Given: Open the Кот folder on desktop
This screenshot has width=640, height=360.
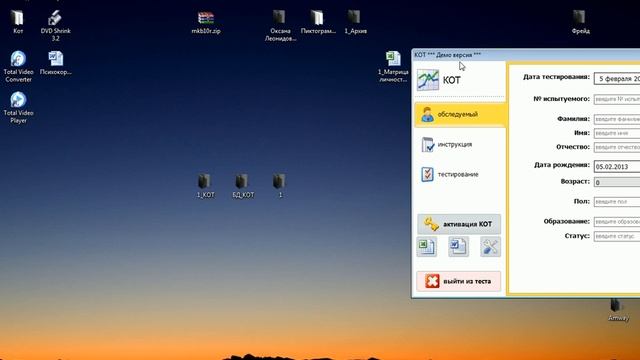Looking at the screenshot, I should [x=18, y=22].
